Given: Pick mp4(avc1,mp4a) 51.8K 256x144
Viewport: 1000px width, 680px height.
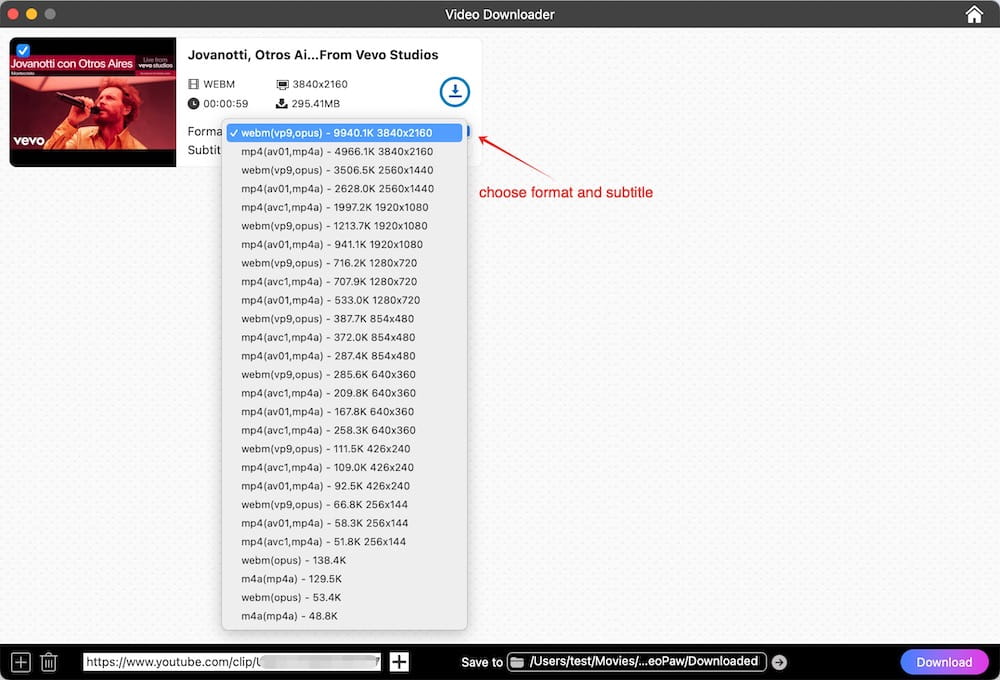Looking at the screenshot, I should tap(344, 541).
